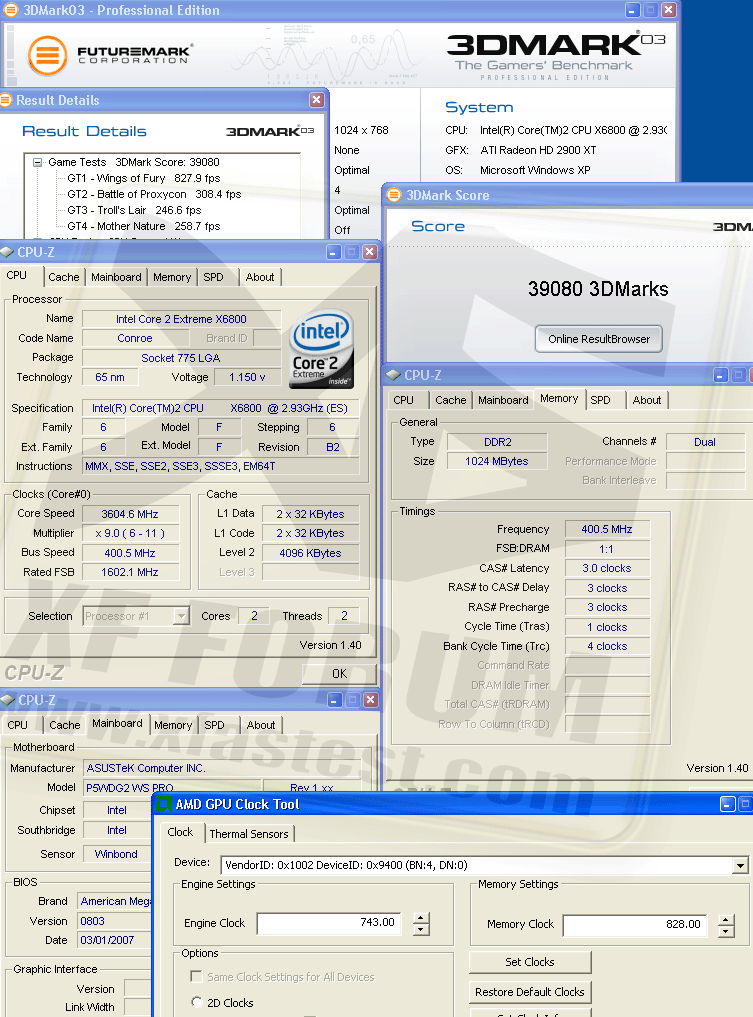Screen dimensions: 753x1017
Task: Increase the Memory Clock value
Action: click(x=726, y=920)
